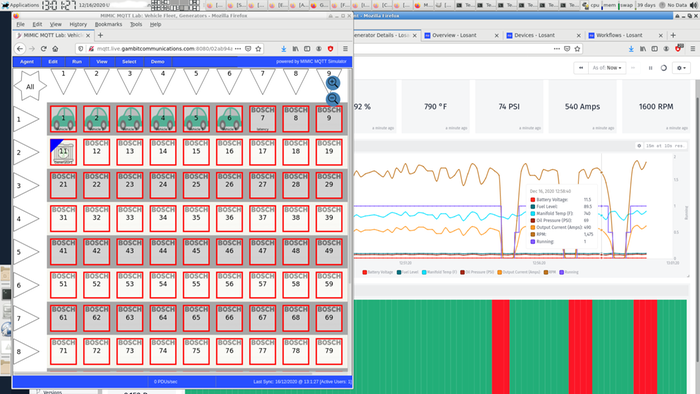Click uBlock shield icon in MIMIC window
This screenshot has height=394, width=700.
point(331,49)
